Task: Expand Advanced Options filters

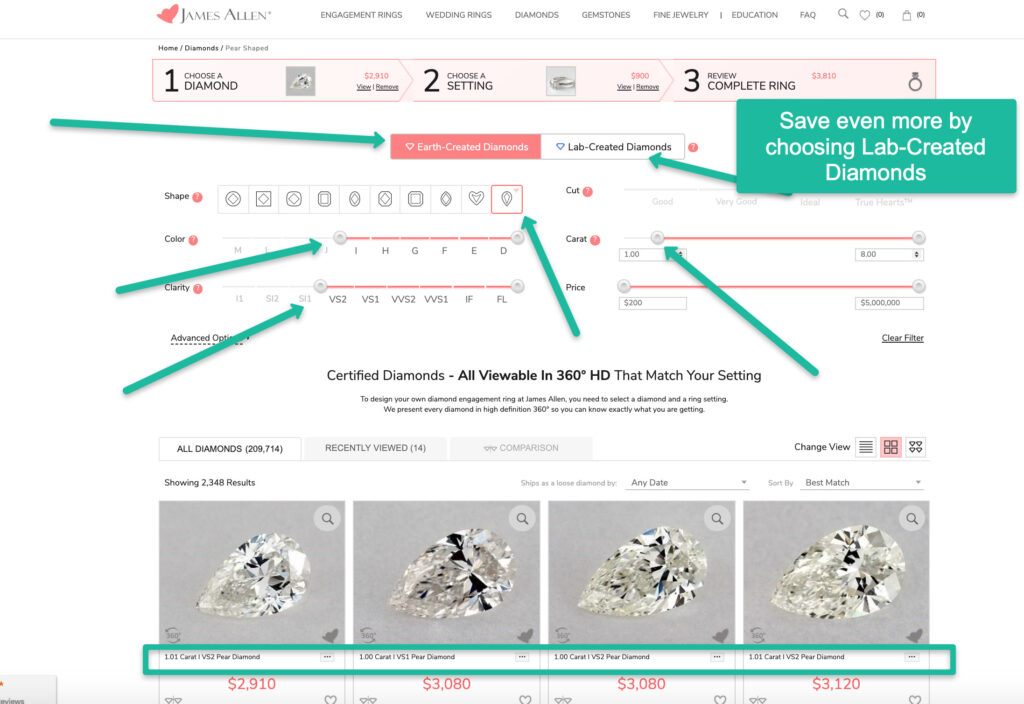Action: click(x=206, y=338)
